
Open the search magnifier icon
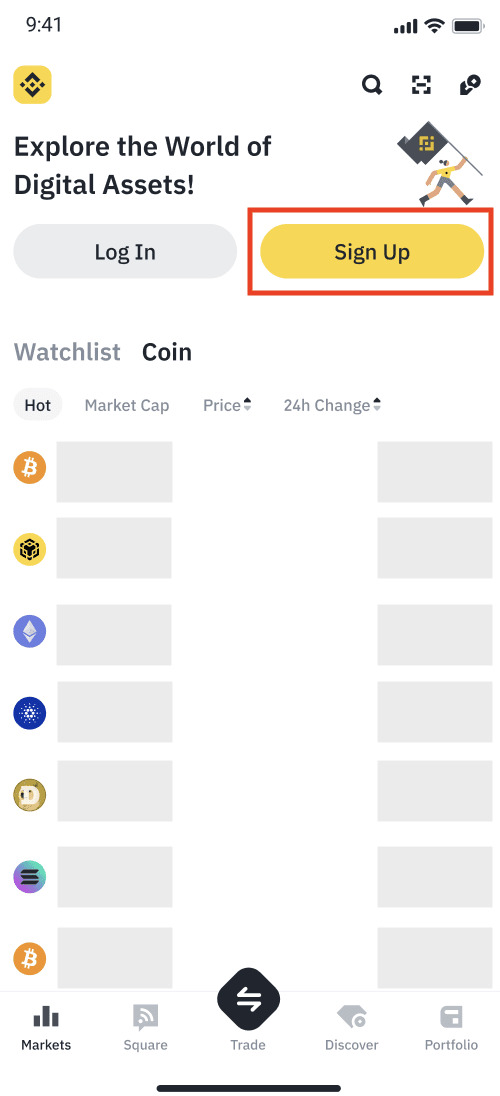point(371,85)
